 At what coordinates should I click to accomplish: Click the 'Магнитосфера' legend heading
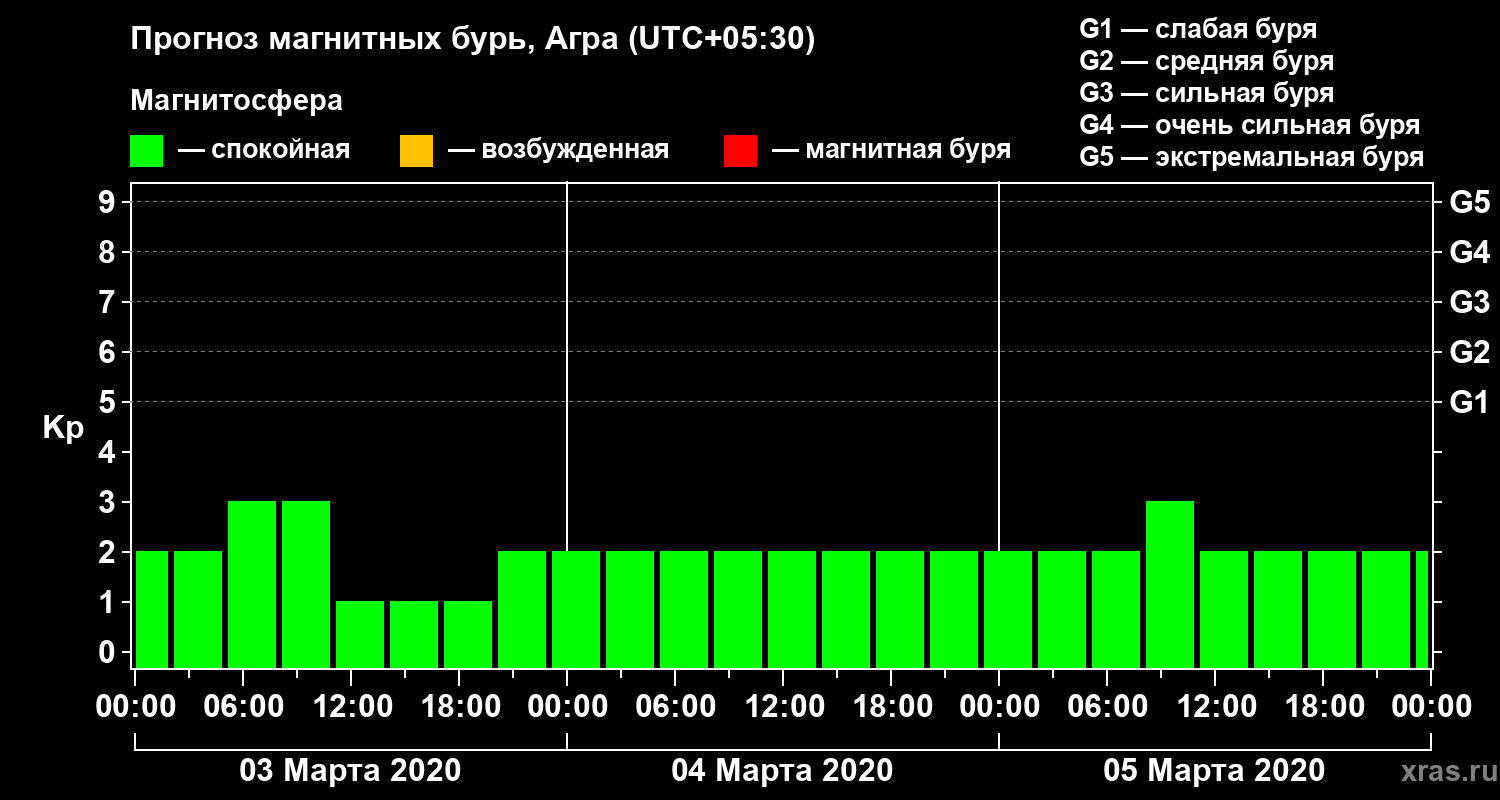tap(236, 101)
